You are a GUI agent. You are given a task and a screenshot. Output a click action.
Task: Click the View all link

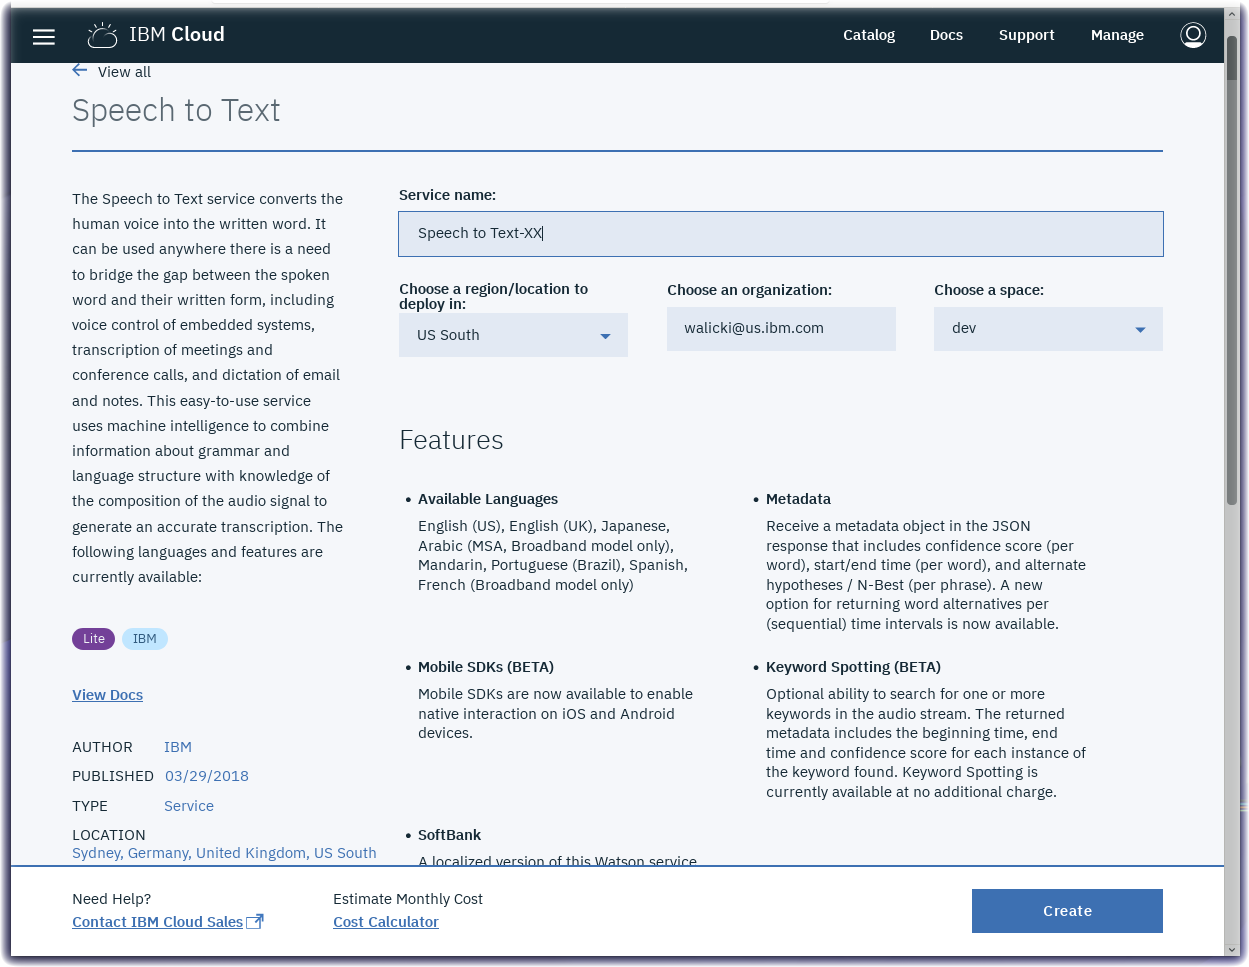(x=124, y=72)
